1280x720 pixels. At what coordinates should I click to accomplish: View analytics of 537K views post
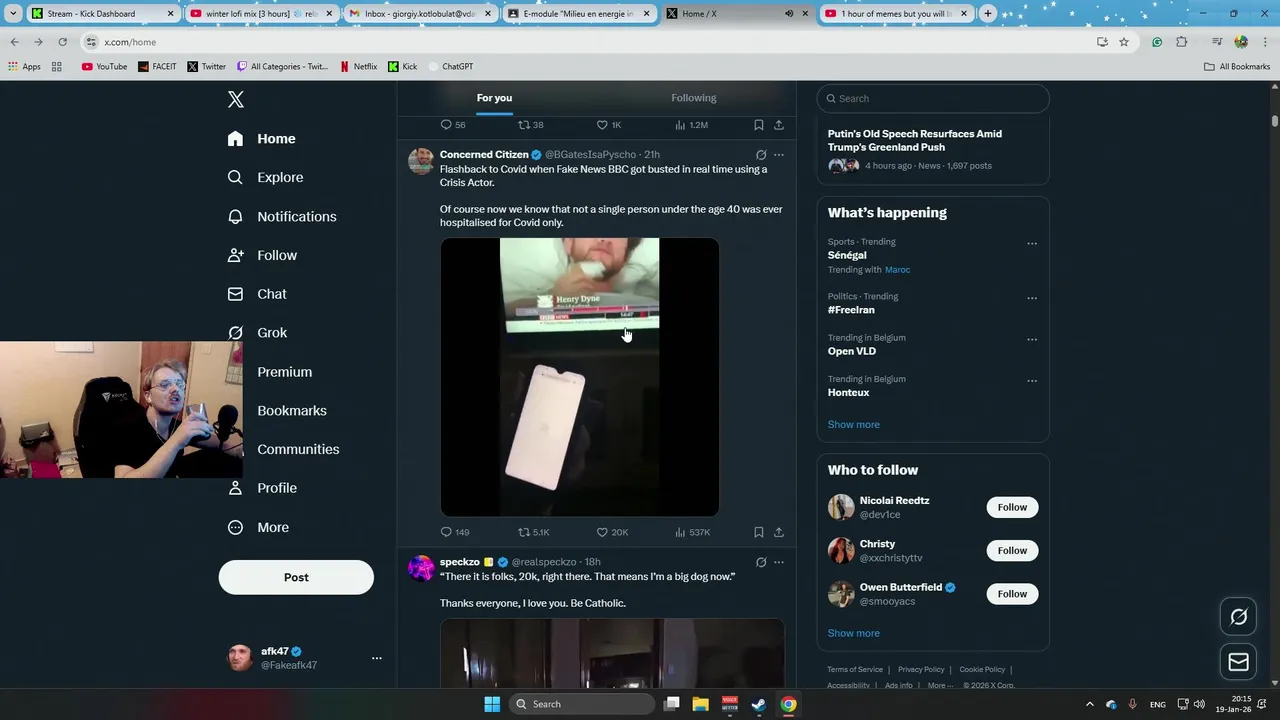tap(692, 532)
